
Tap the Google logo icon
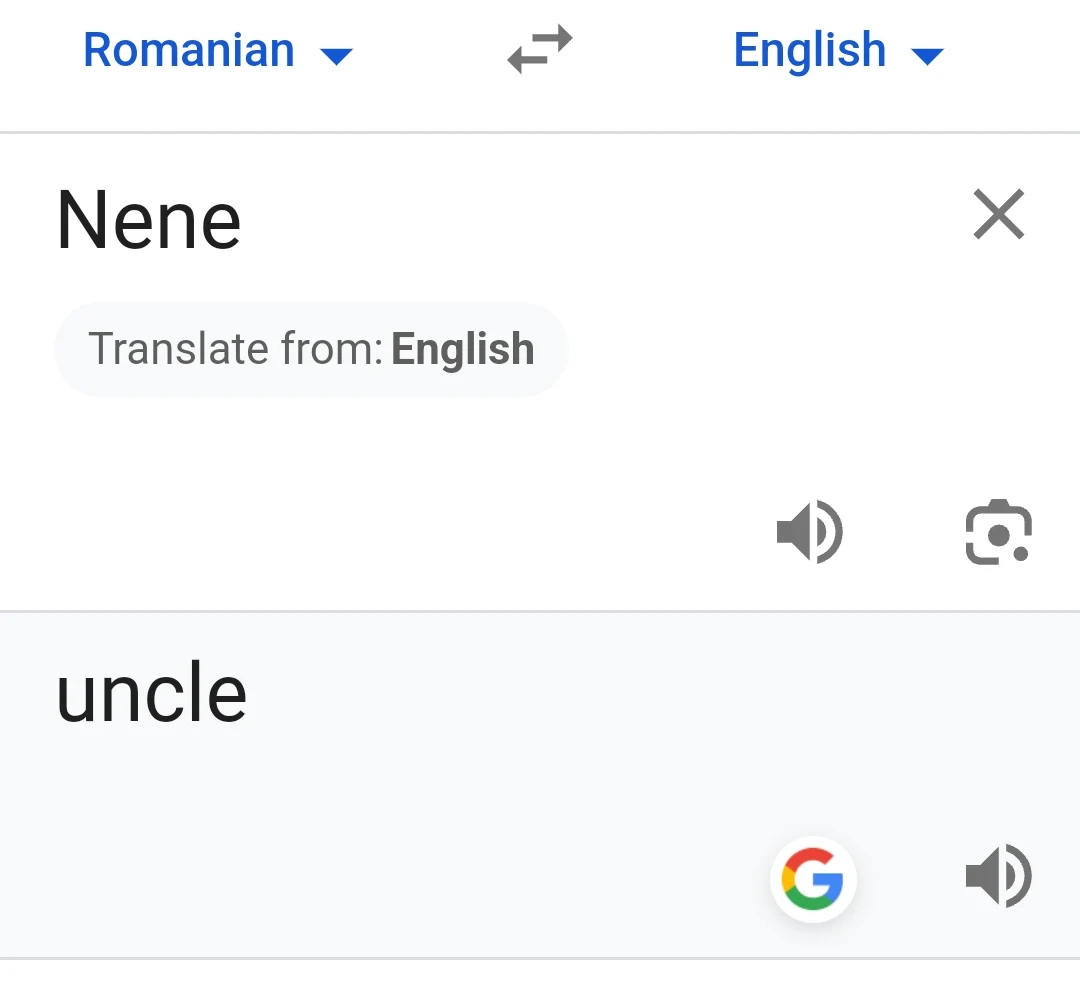pyautogui.click(x=814, y=879)
